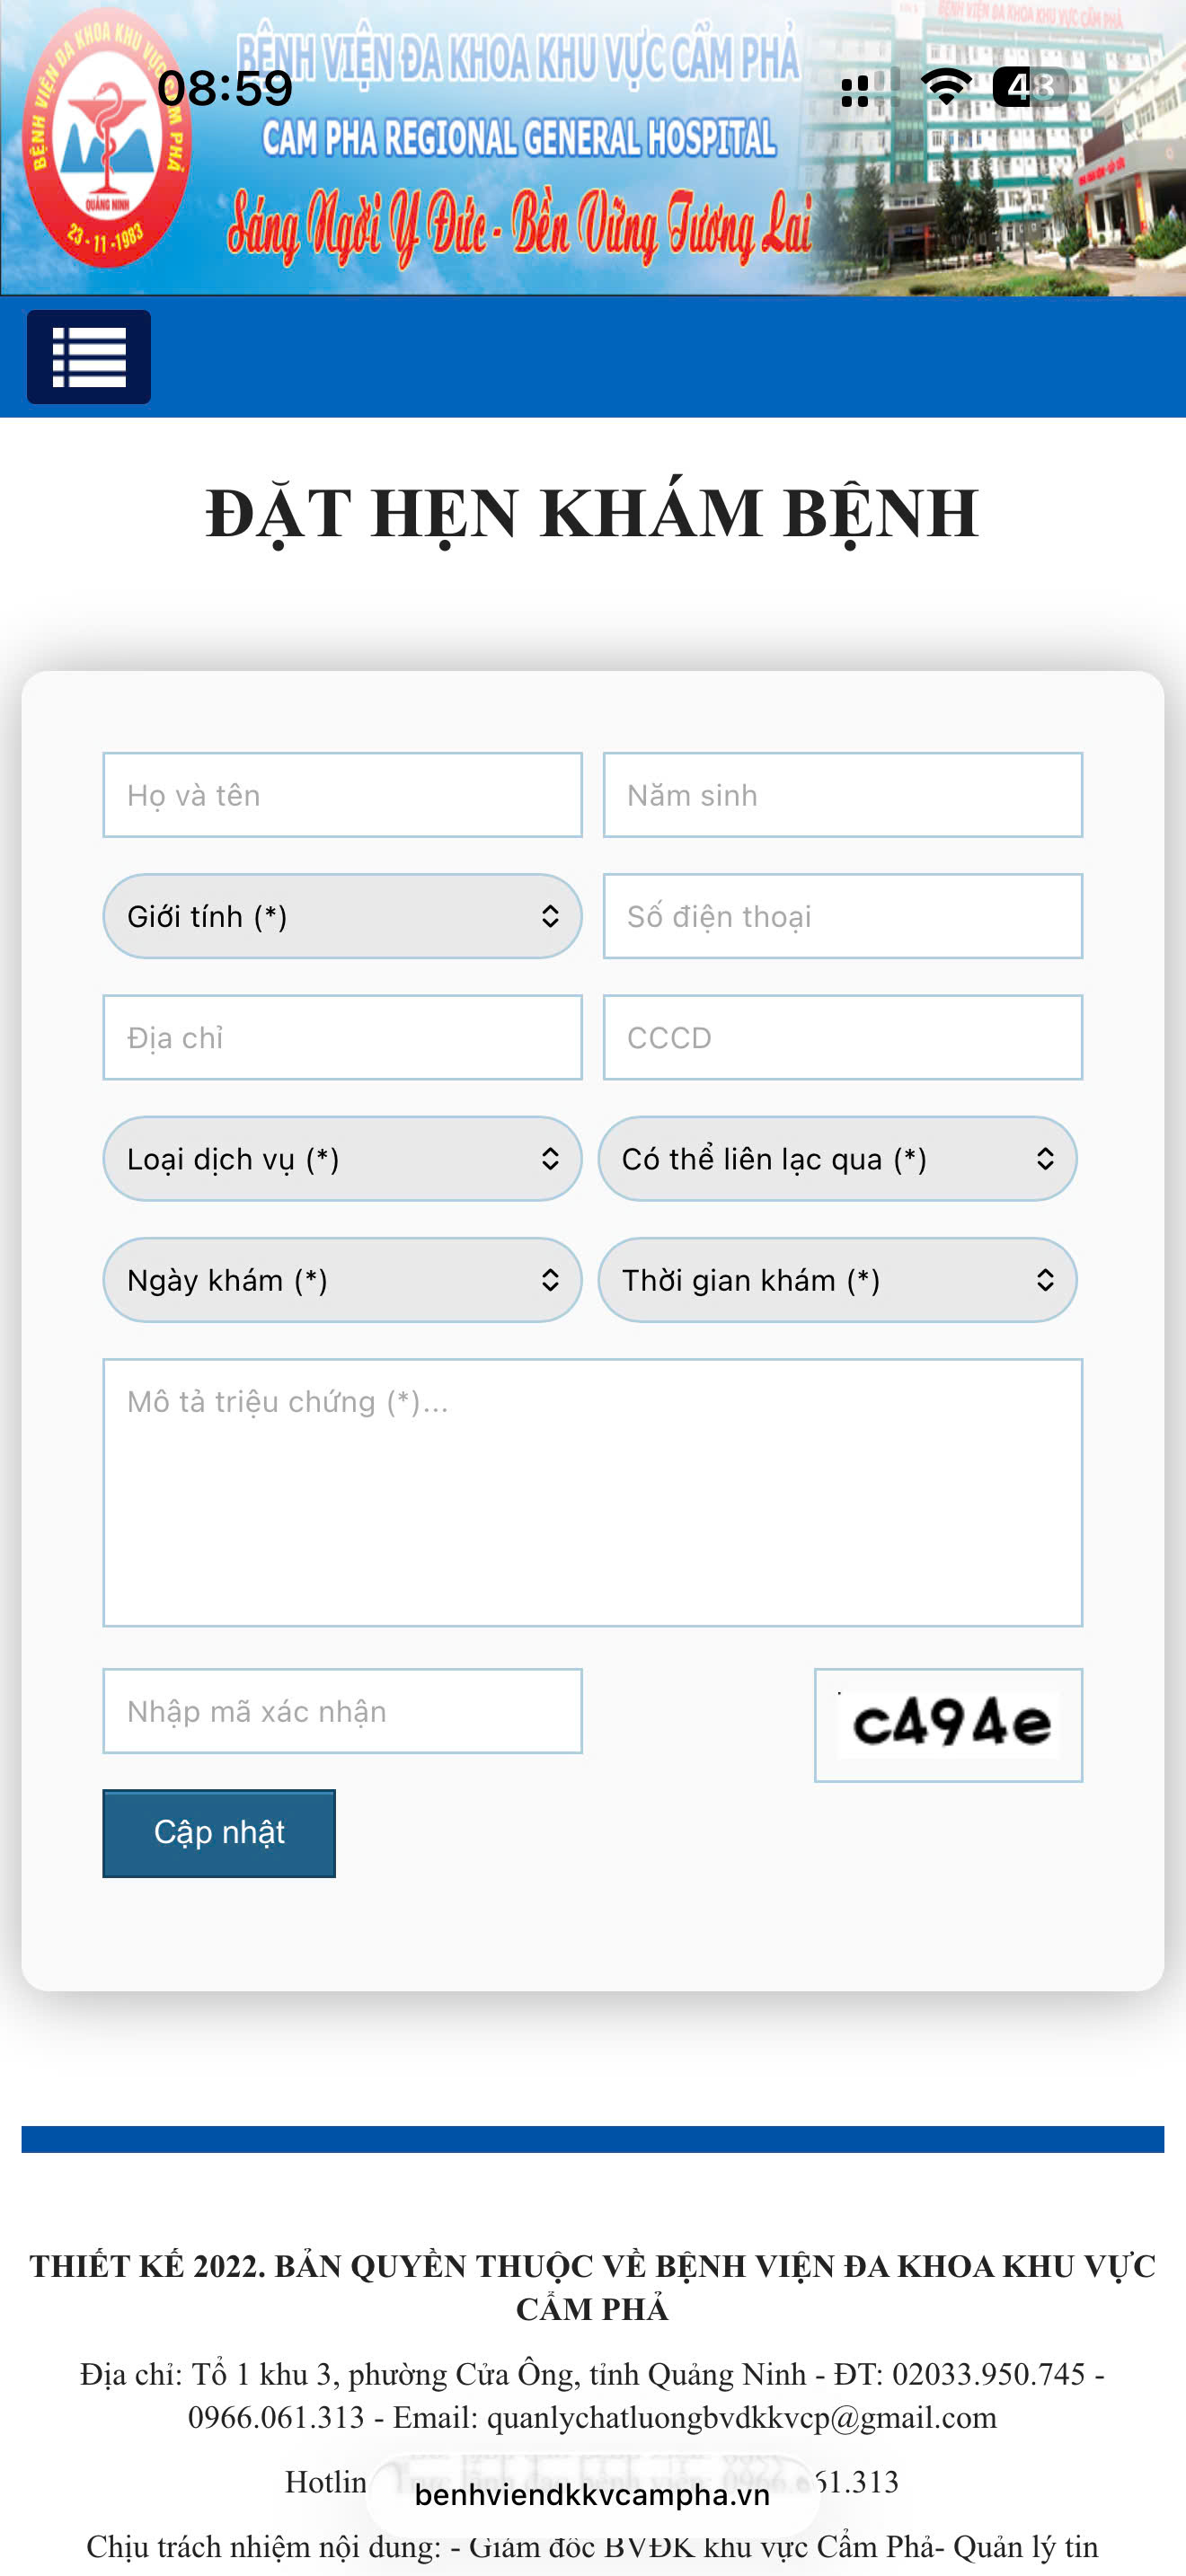Expand the Loại dịch vụ dropdown
Screen dimensions: 1186x2576
tap(342, 1159)
